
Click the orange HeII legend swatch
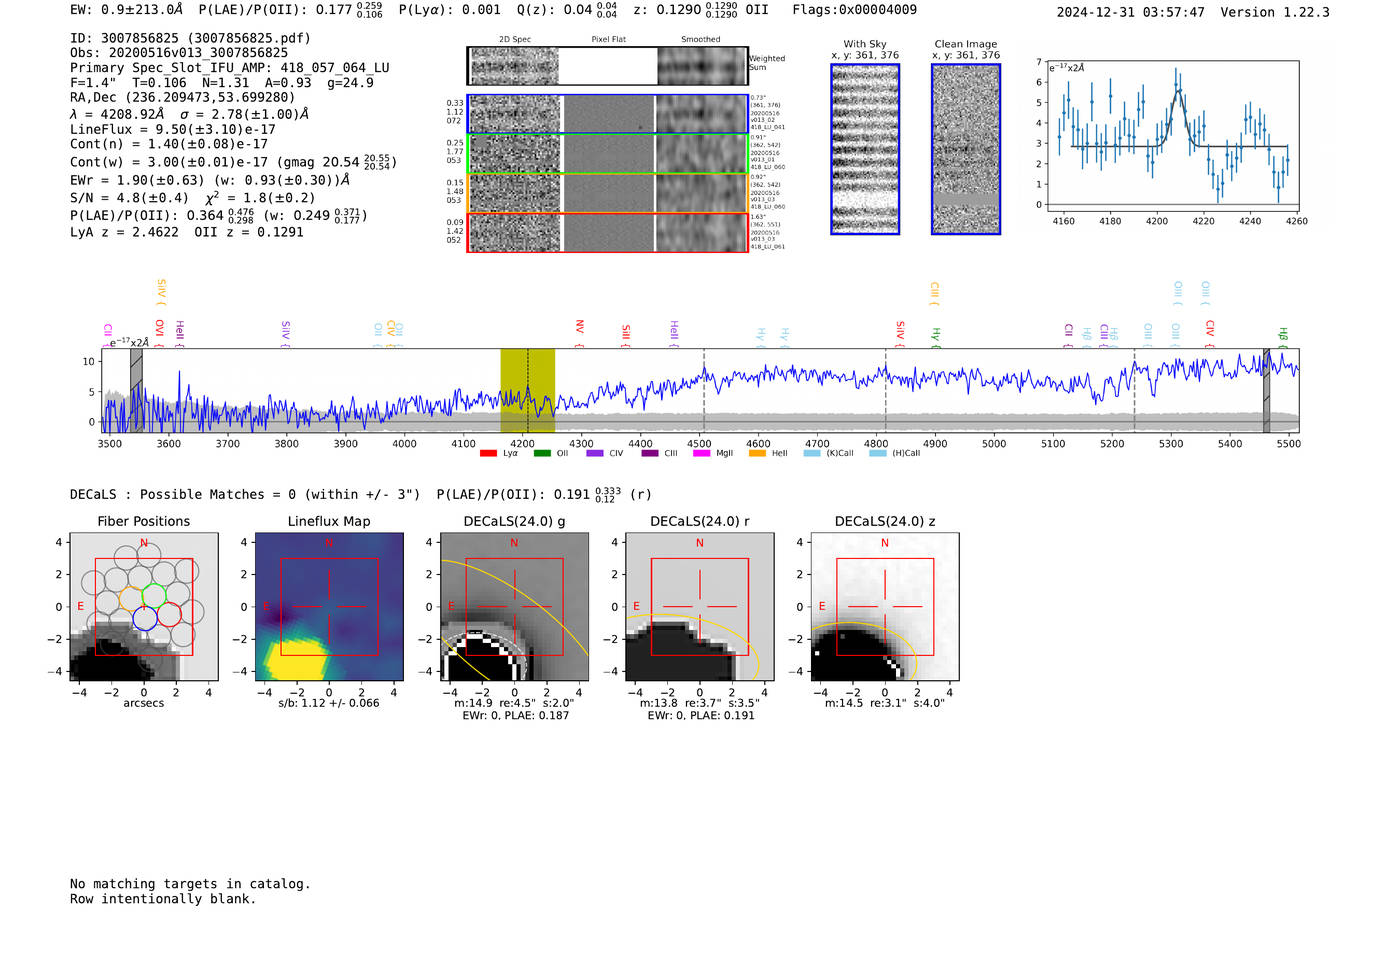[757, 454]
